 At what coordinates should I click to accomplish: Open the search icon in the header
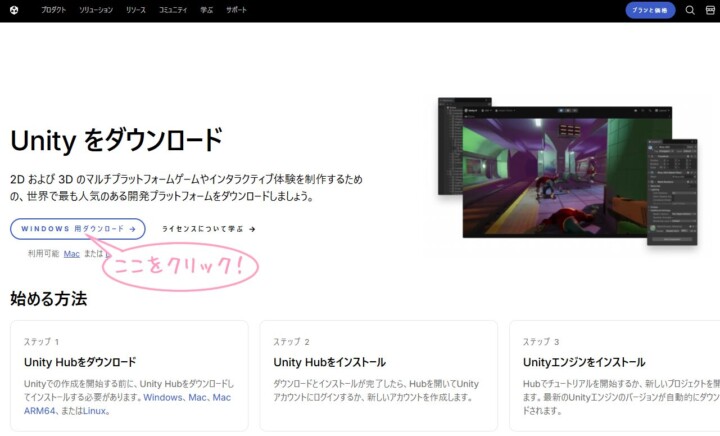click(x=690, y=10)
